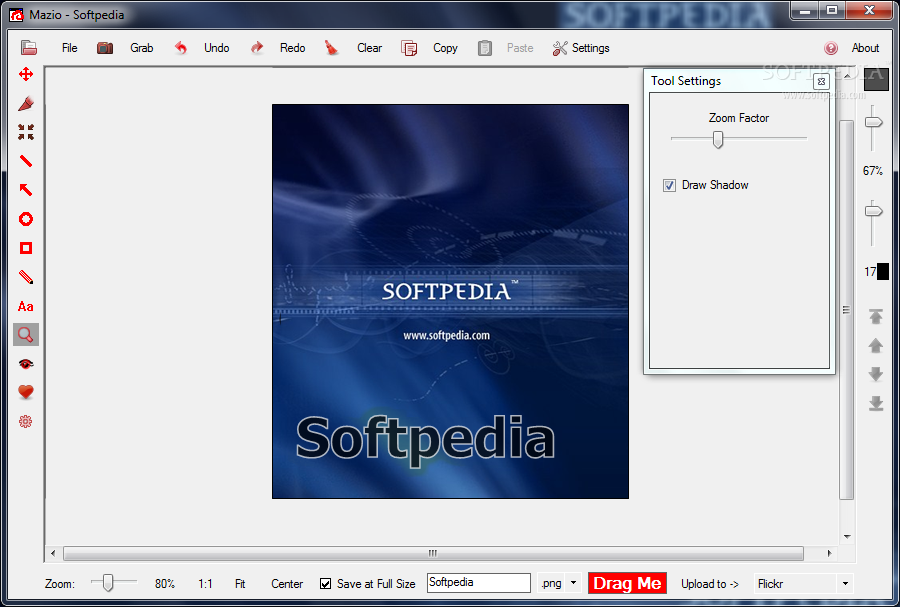Click the Center button
The image size is (900, 607).
coord(287,584)
